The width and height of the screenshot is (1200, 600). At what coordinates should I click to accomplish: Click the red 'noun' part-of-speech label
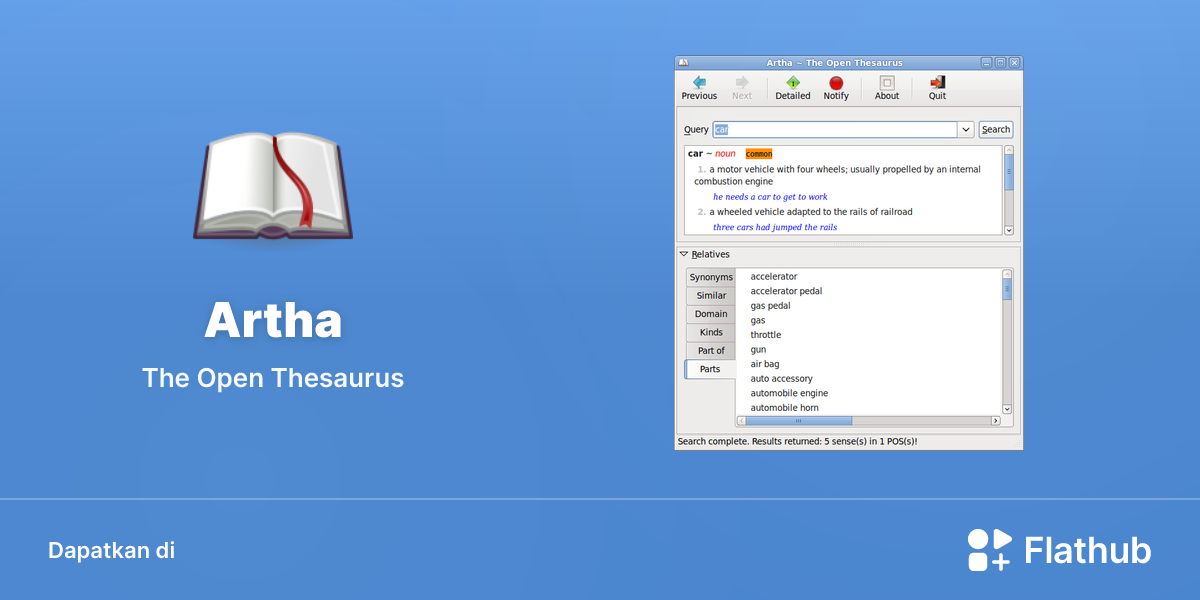pos(725,154)
